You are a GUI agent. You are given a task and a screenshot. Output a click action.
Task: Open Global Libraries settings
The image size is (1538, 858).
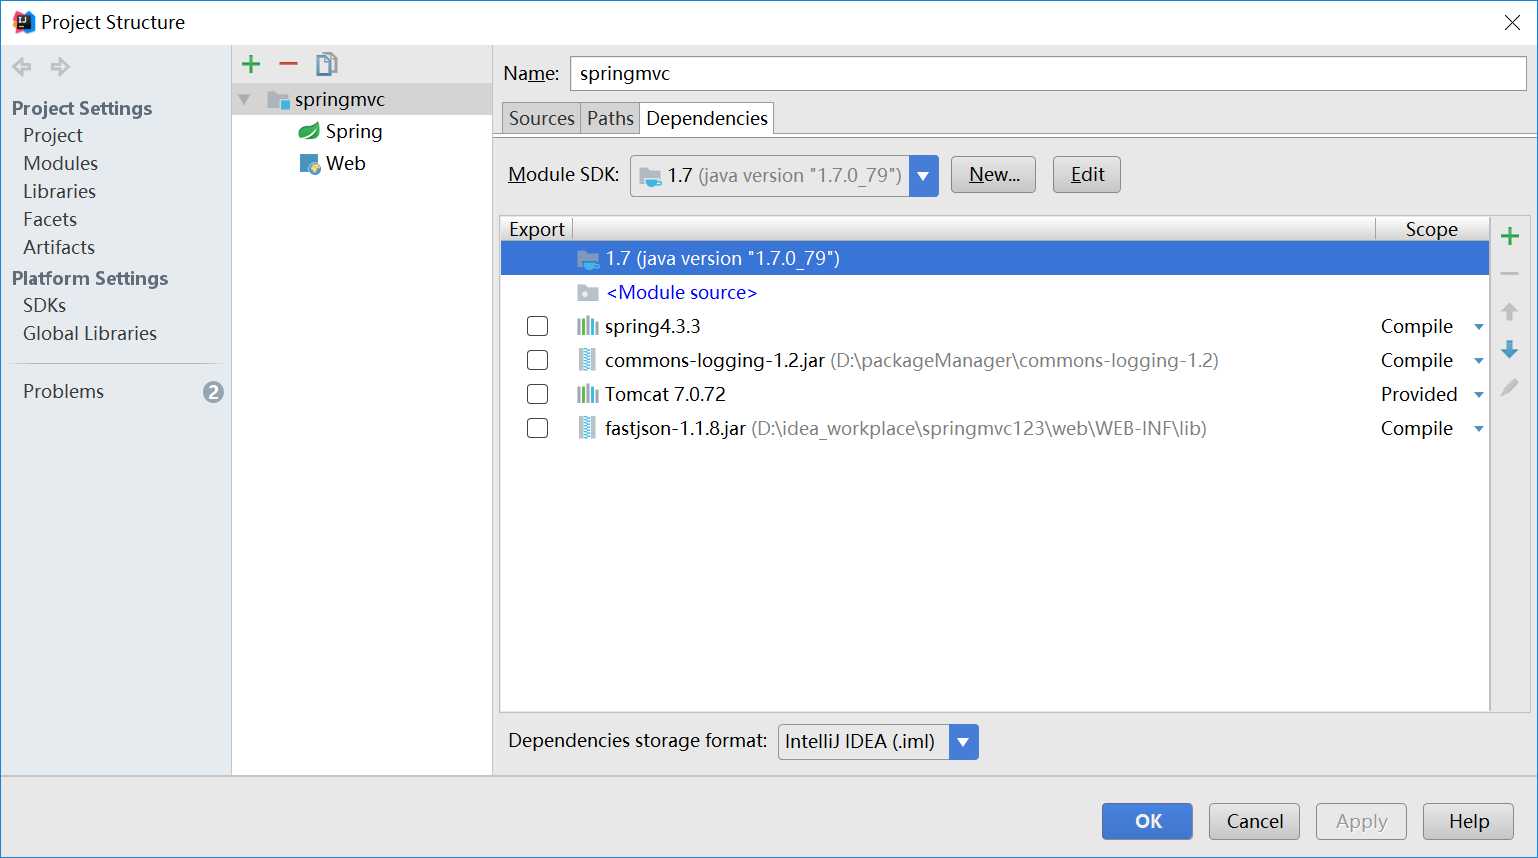[90, 333]
